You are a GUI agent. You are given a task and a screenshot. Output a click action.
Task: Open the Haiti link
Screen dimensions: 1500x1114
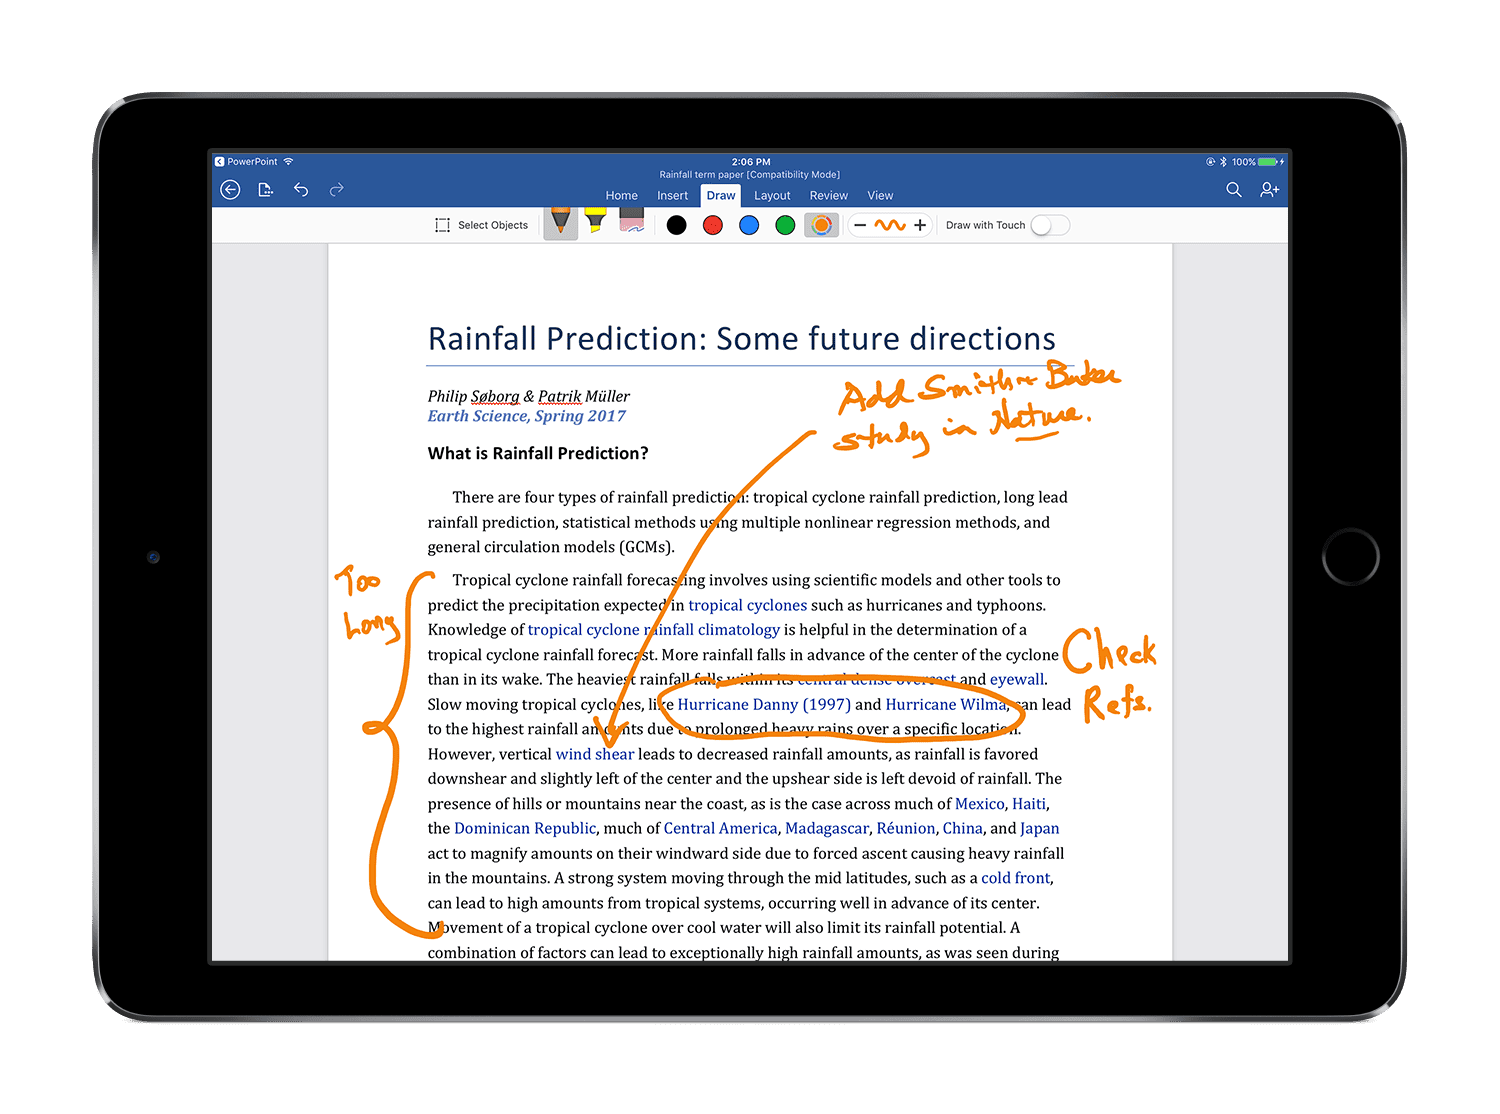click(1029, 804)
